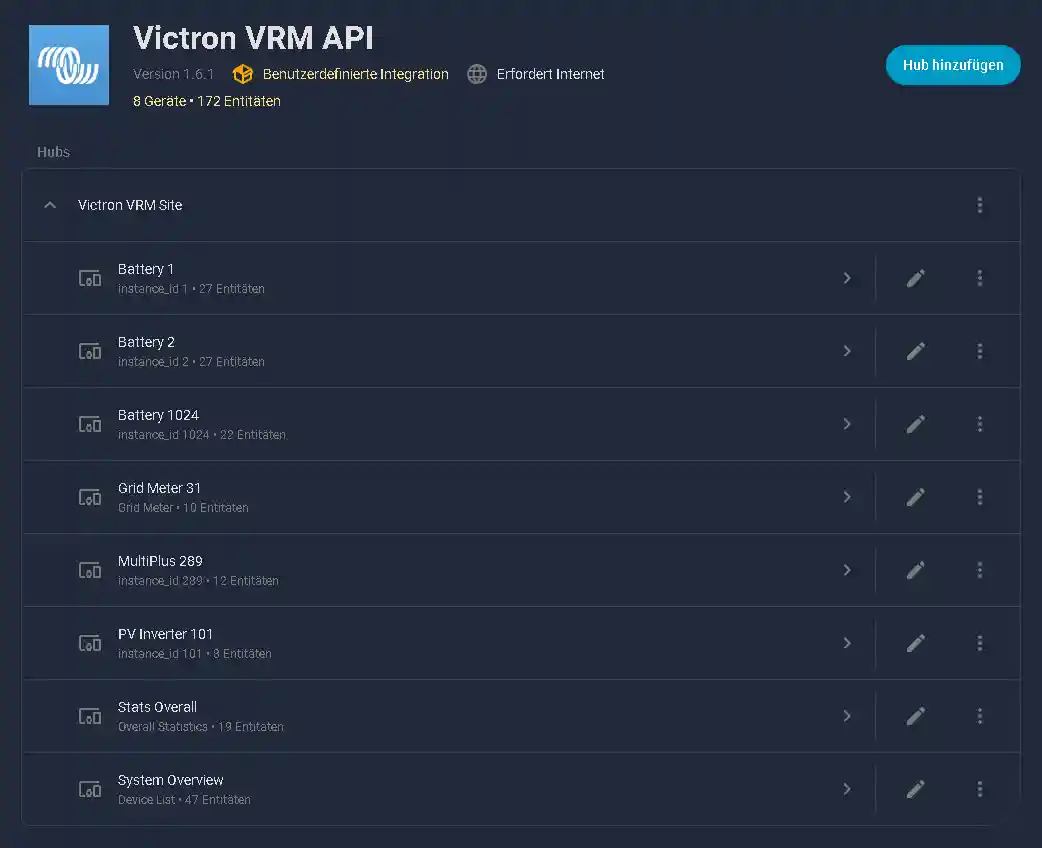
Task: Click 'Overall Statistics • 19 Entitäten' subtitle
Action: [x=201, y=727]
